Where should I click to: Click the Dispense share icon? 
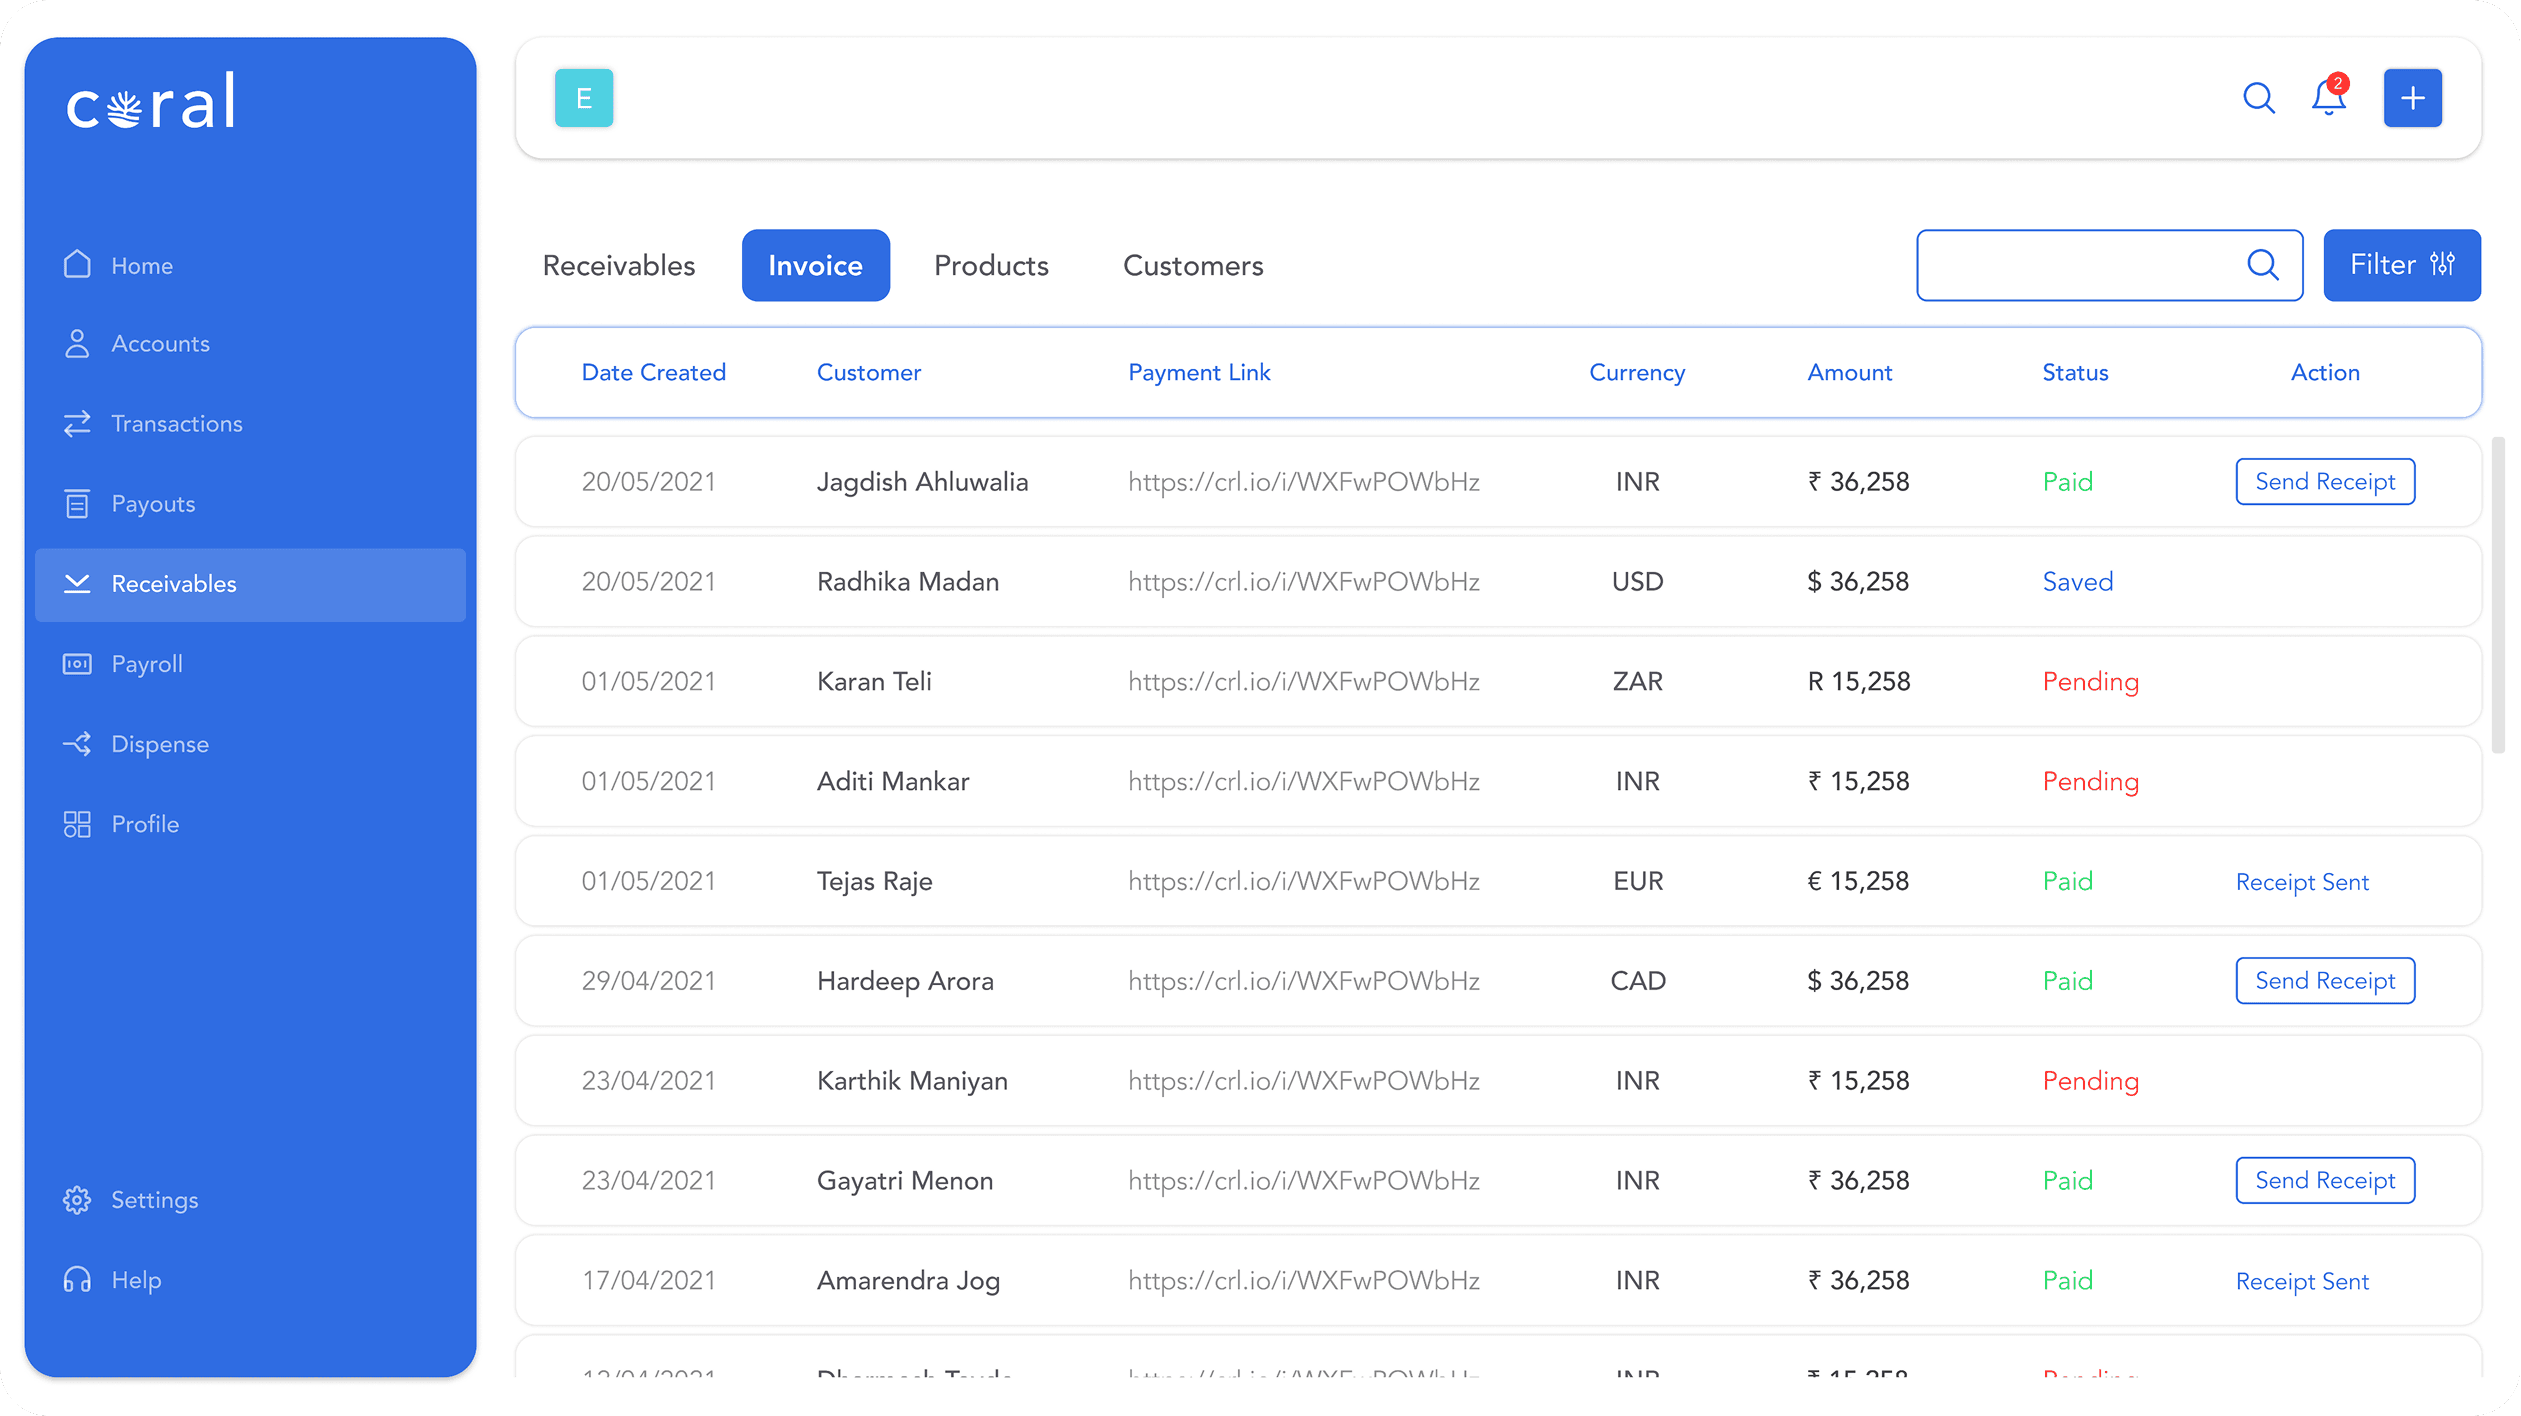77,744
